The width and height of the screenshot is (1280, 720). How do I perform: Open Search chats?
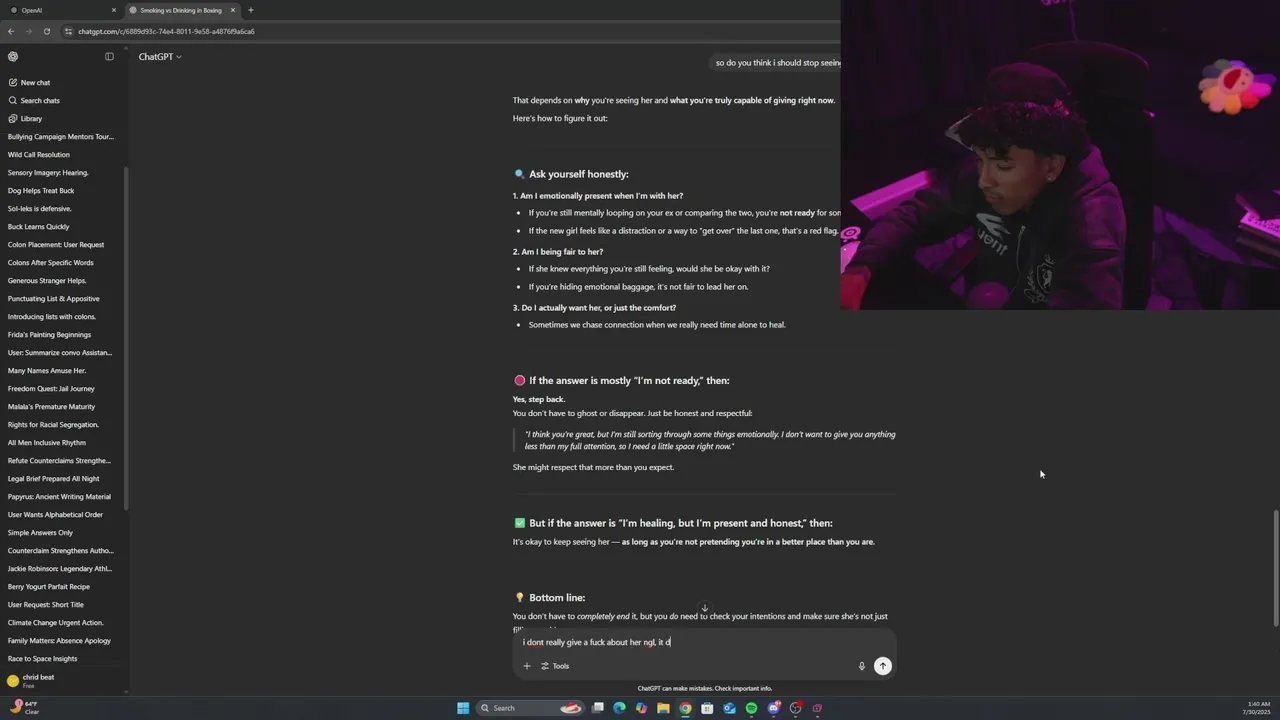click(34, 101)
